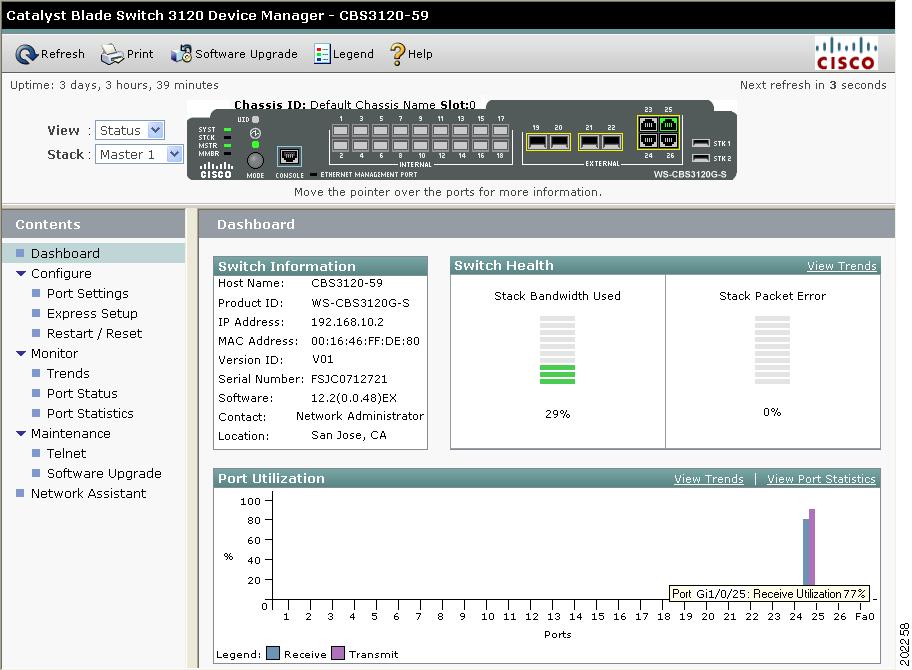
Task: Select external RJ45 port 24
Action: coord(649,140)
